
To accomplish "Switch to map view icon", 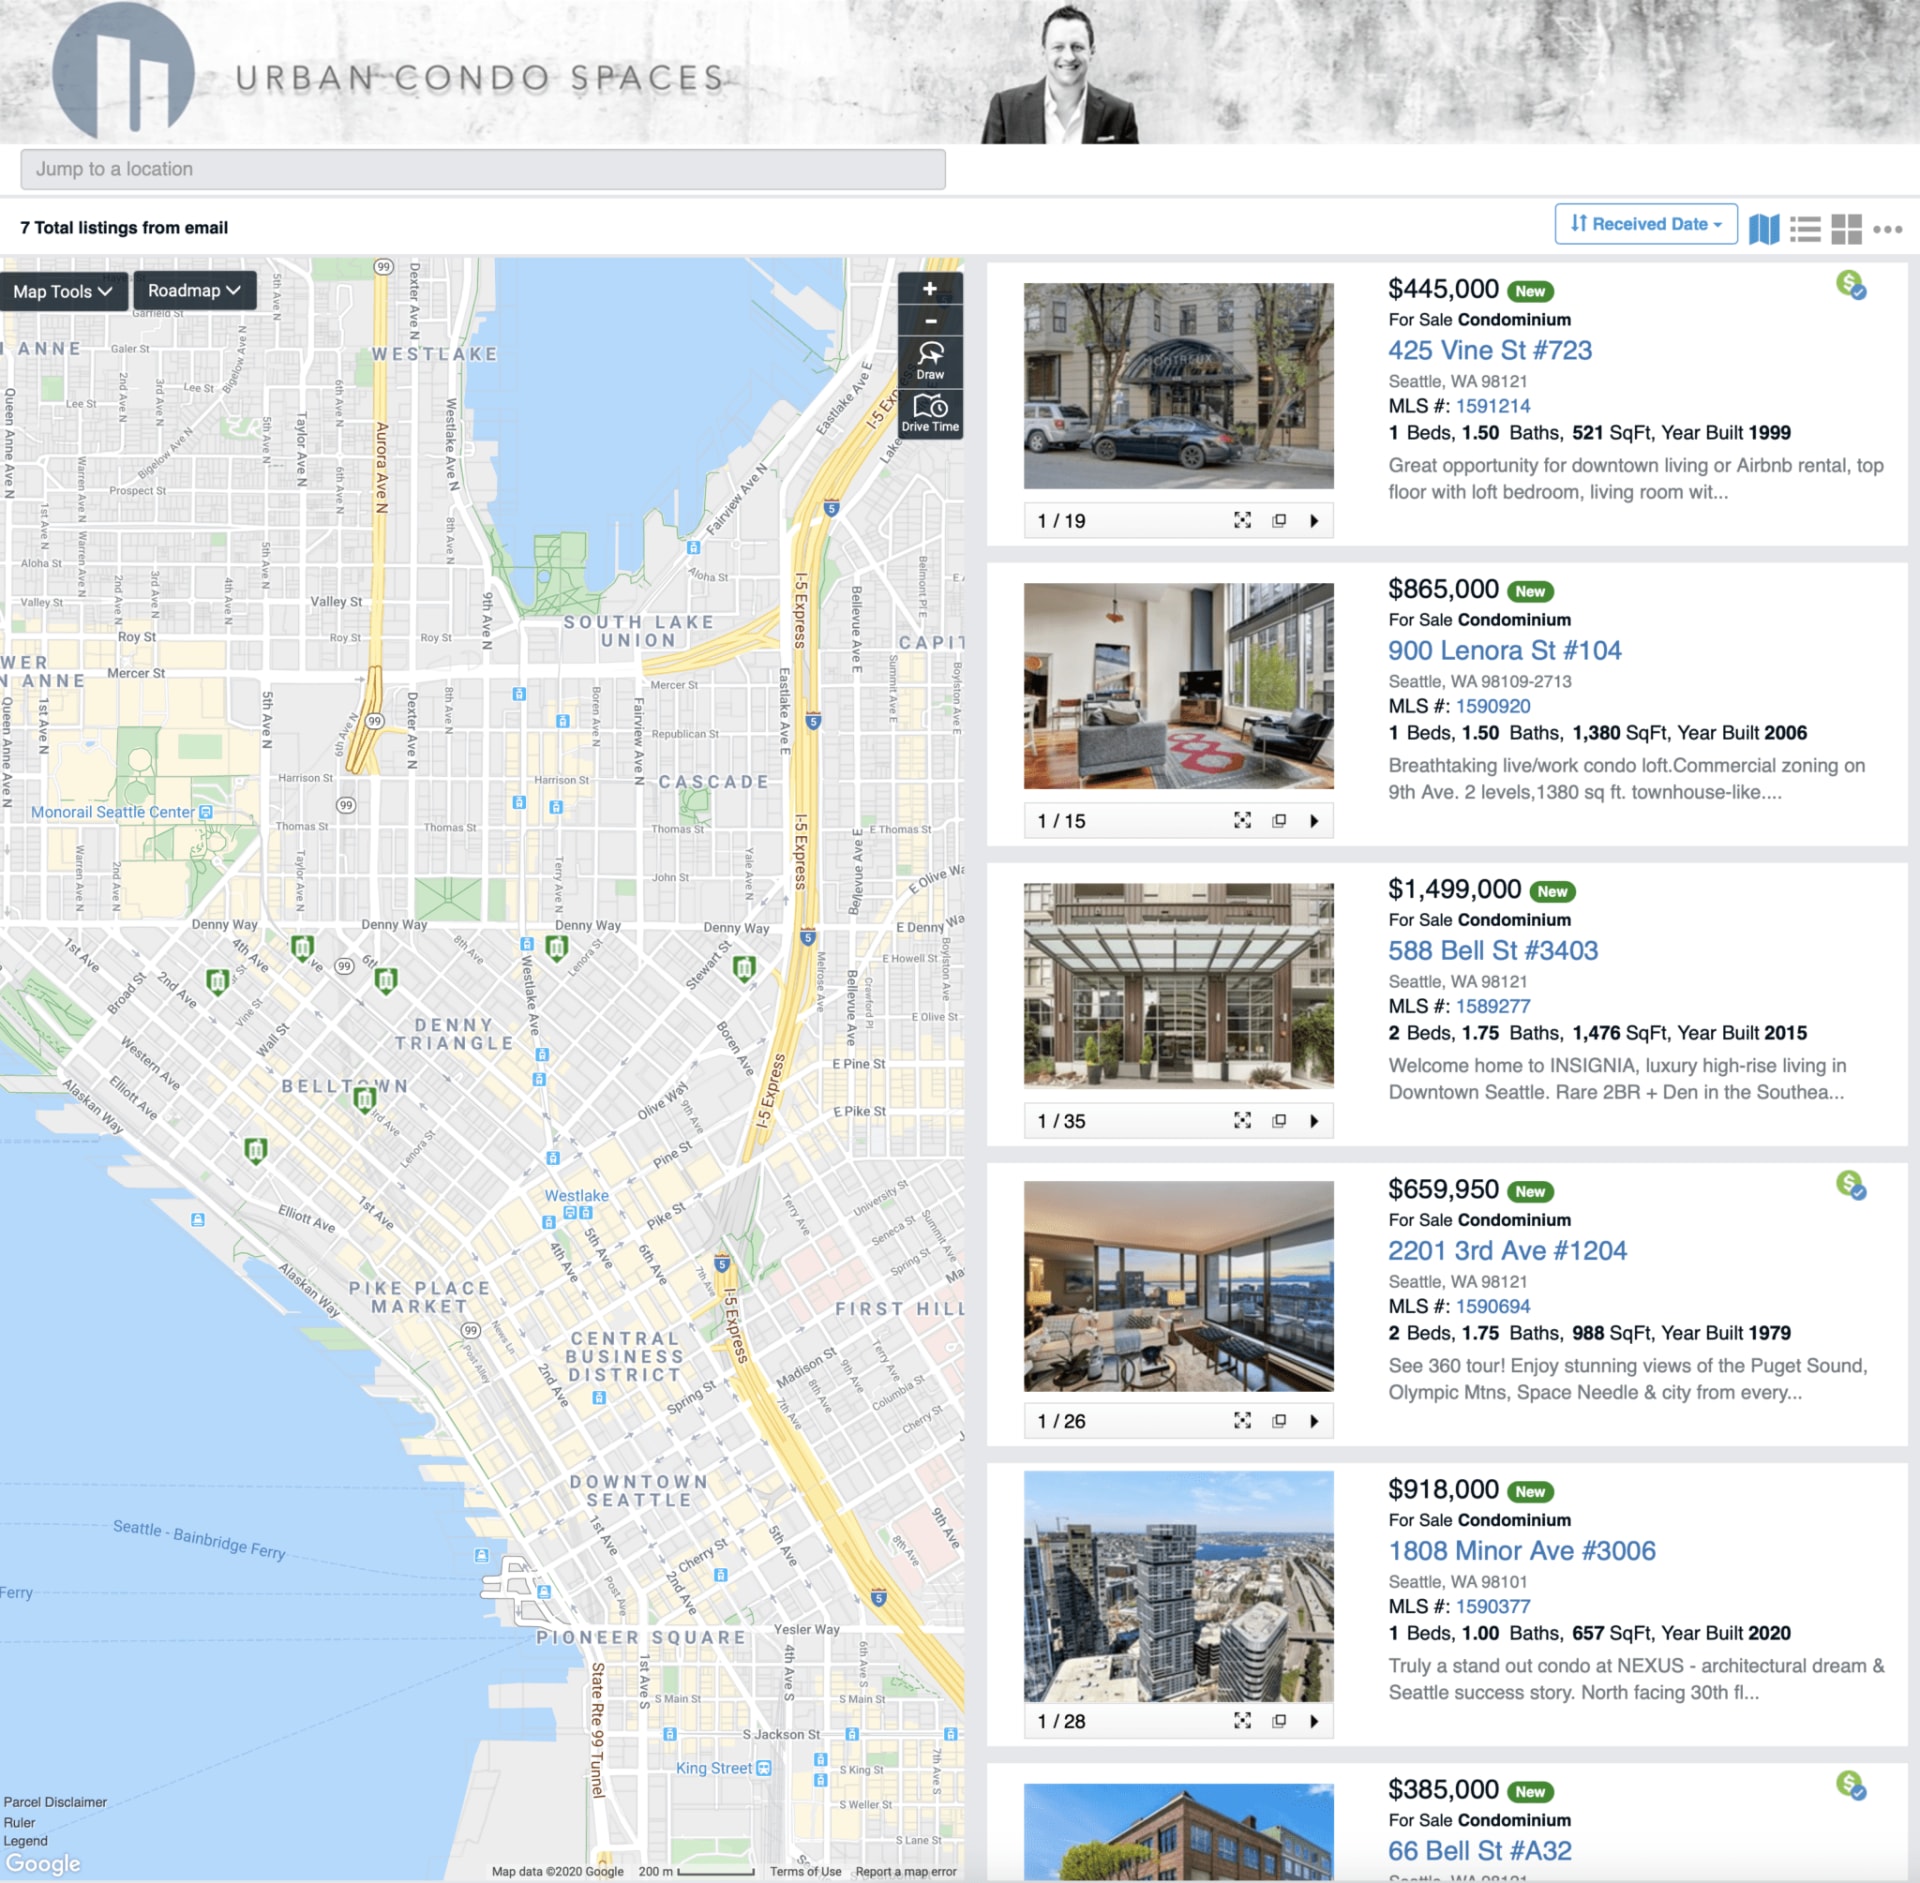I will click(1764, 229).
